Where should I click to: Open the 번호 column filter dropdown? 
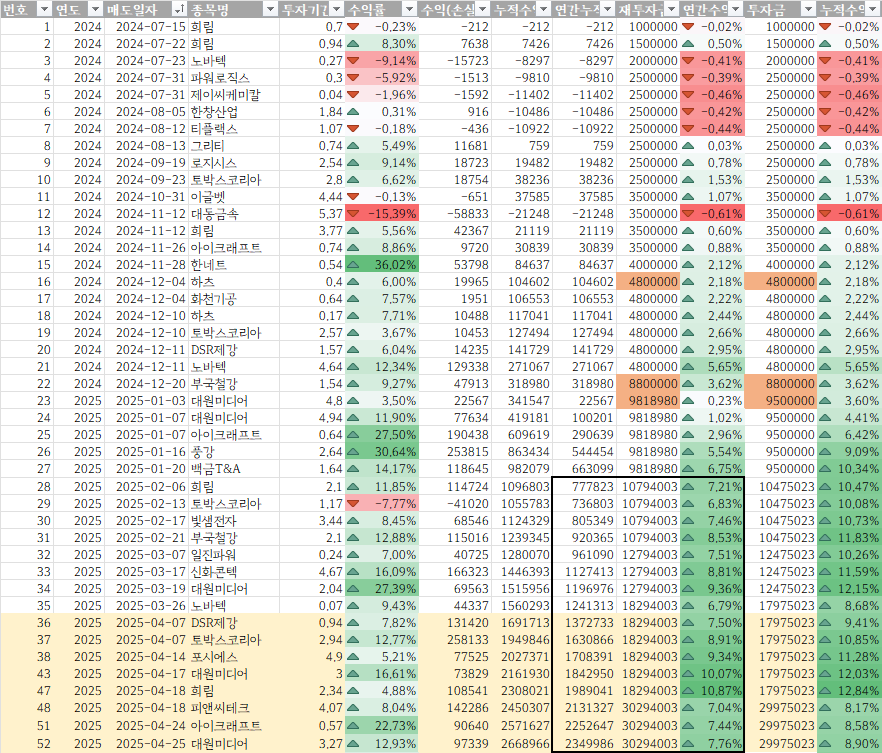tap(44, 9)
